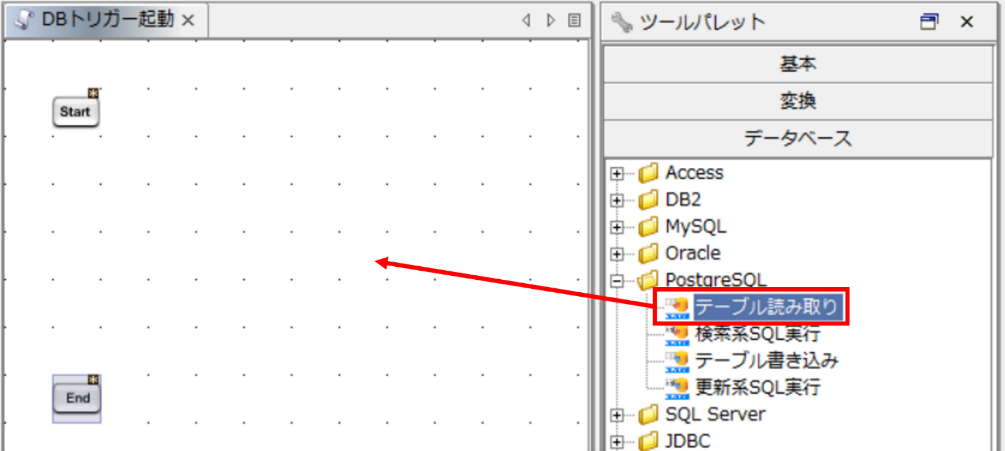1005x451 pixels.
Task: Select the 検索系SQL実行 tree item
Action: click(758, 334)
